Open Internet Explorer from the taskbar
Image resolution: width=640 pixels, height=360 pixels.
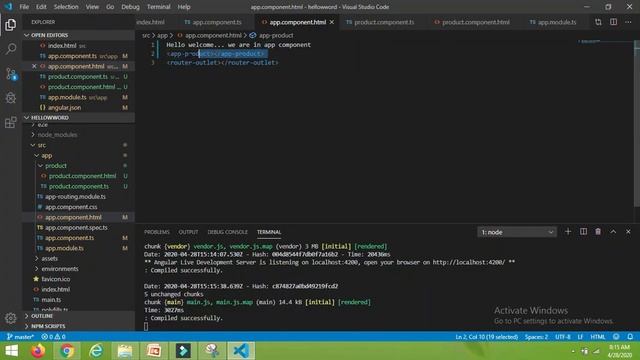[96, 351]
